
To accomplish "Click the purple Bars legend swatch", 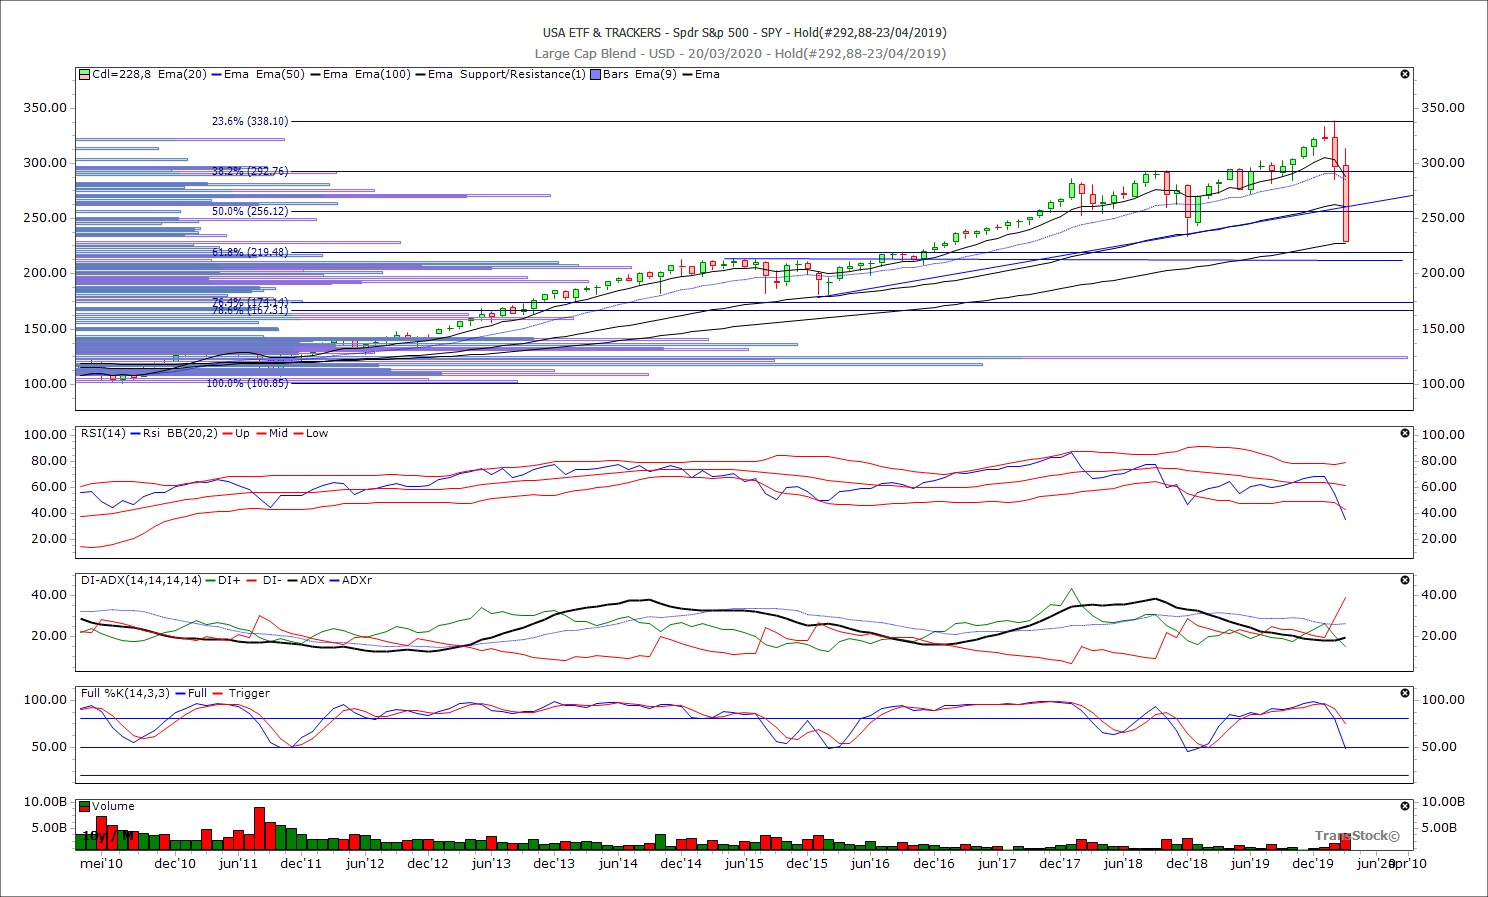I will [x=596, y=74].
